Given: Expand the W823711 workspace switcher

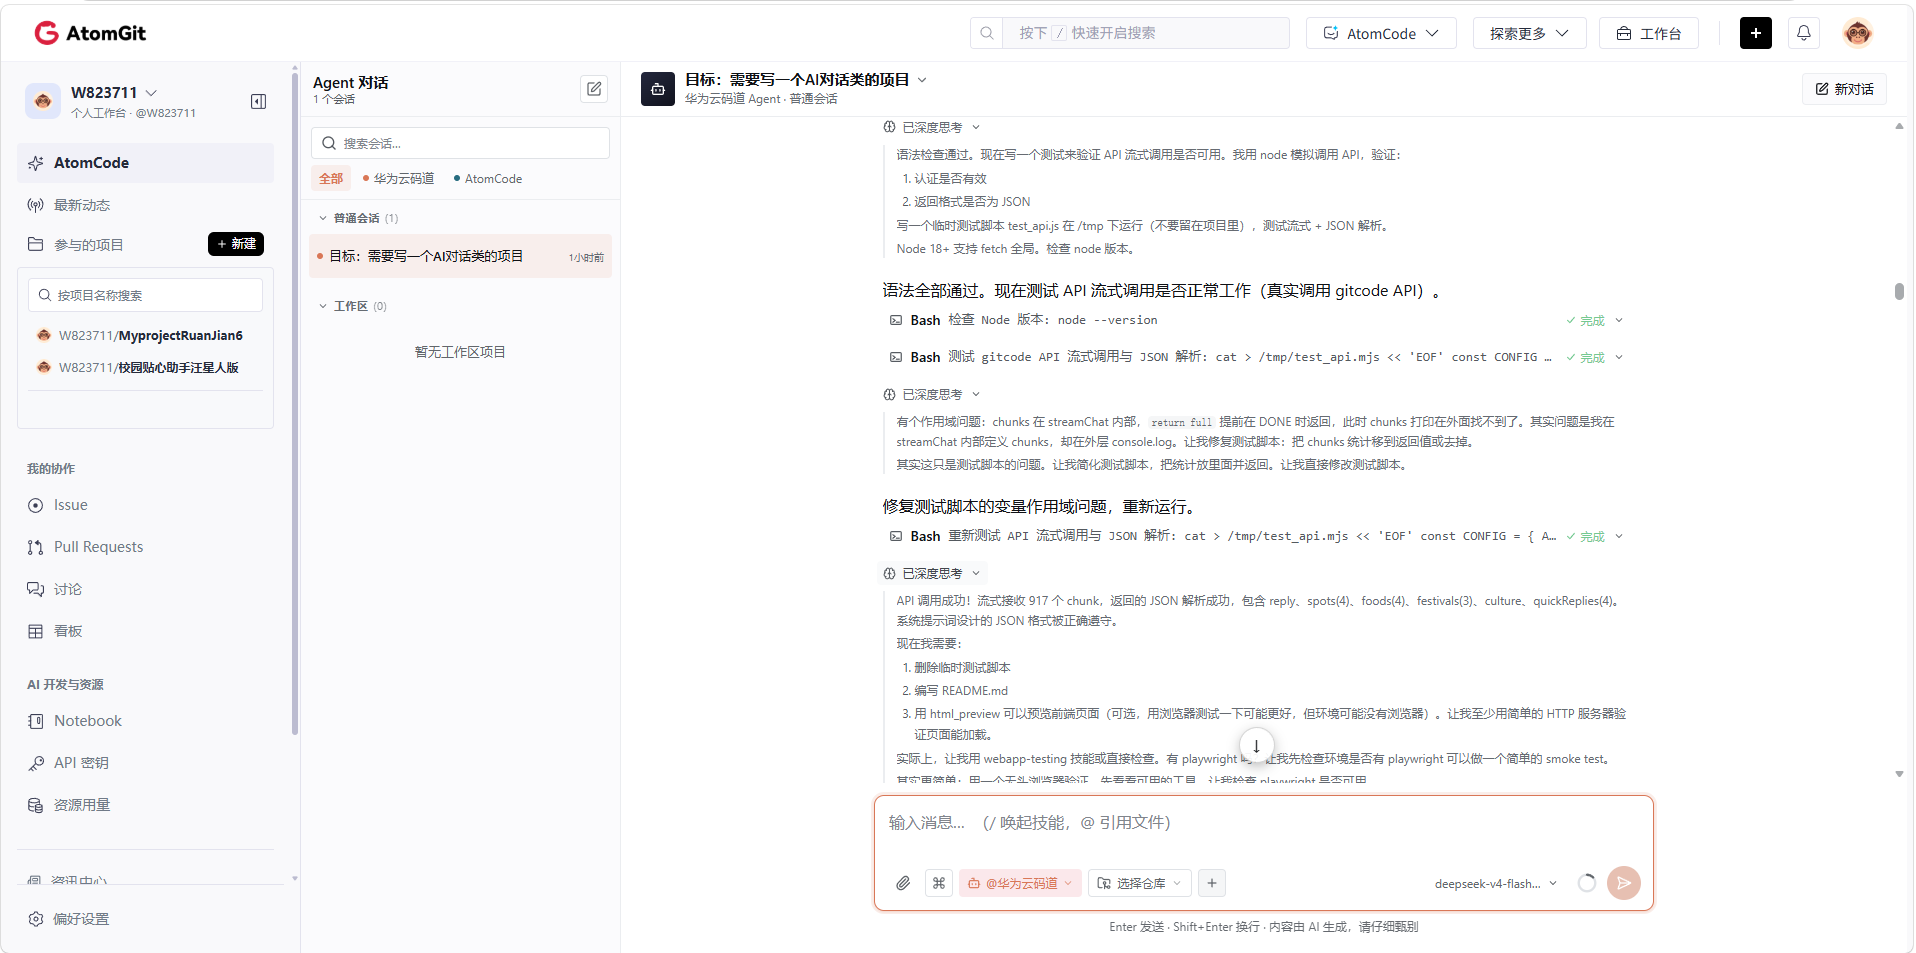Looking at the screenshot, I should click(152, 92).
